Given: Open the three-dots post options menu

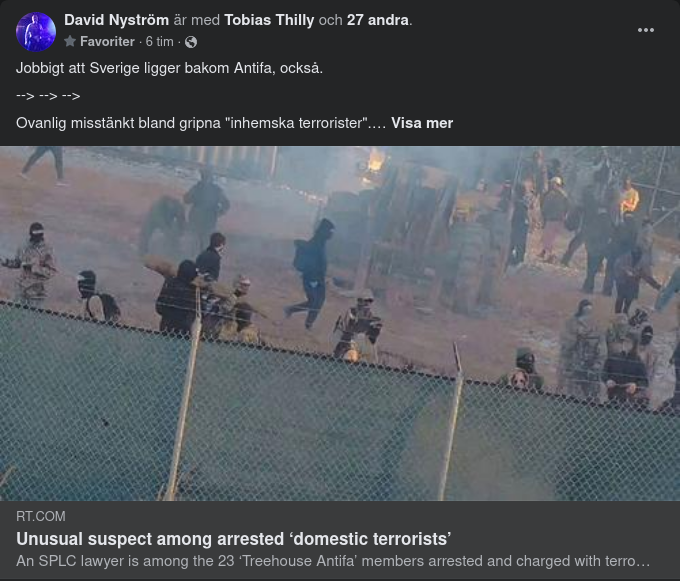Looking at the screenshot, I should tap(645, 30).
